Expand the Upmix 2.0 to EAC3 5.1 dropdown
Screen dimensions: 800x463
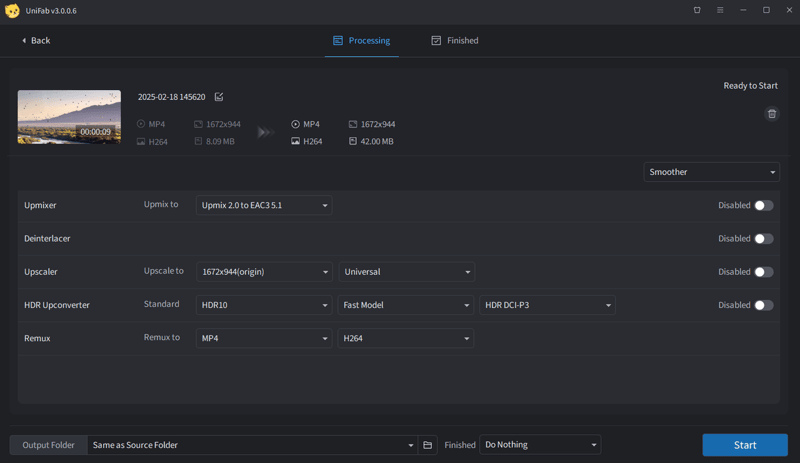click(264, 206)
